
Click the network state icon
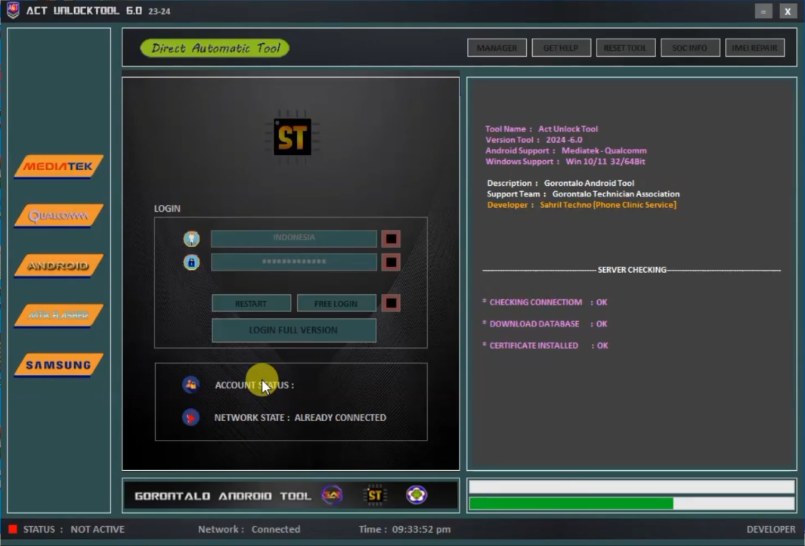(x=191, y=418)
